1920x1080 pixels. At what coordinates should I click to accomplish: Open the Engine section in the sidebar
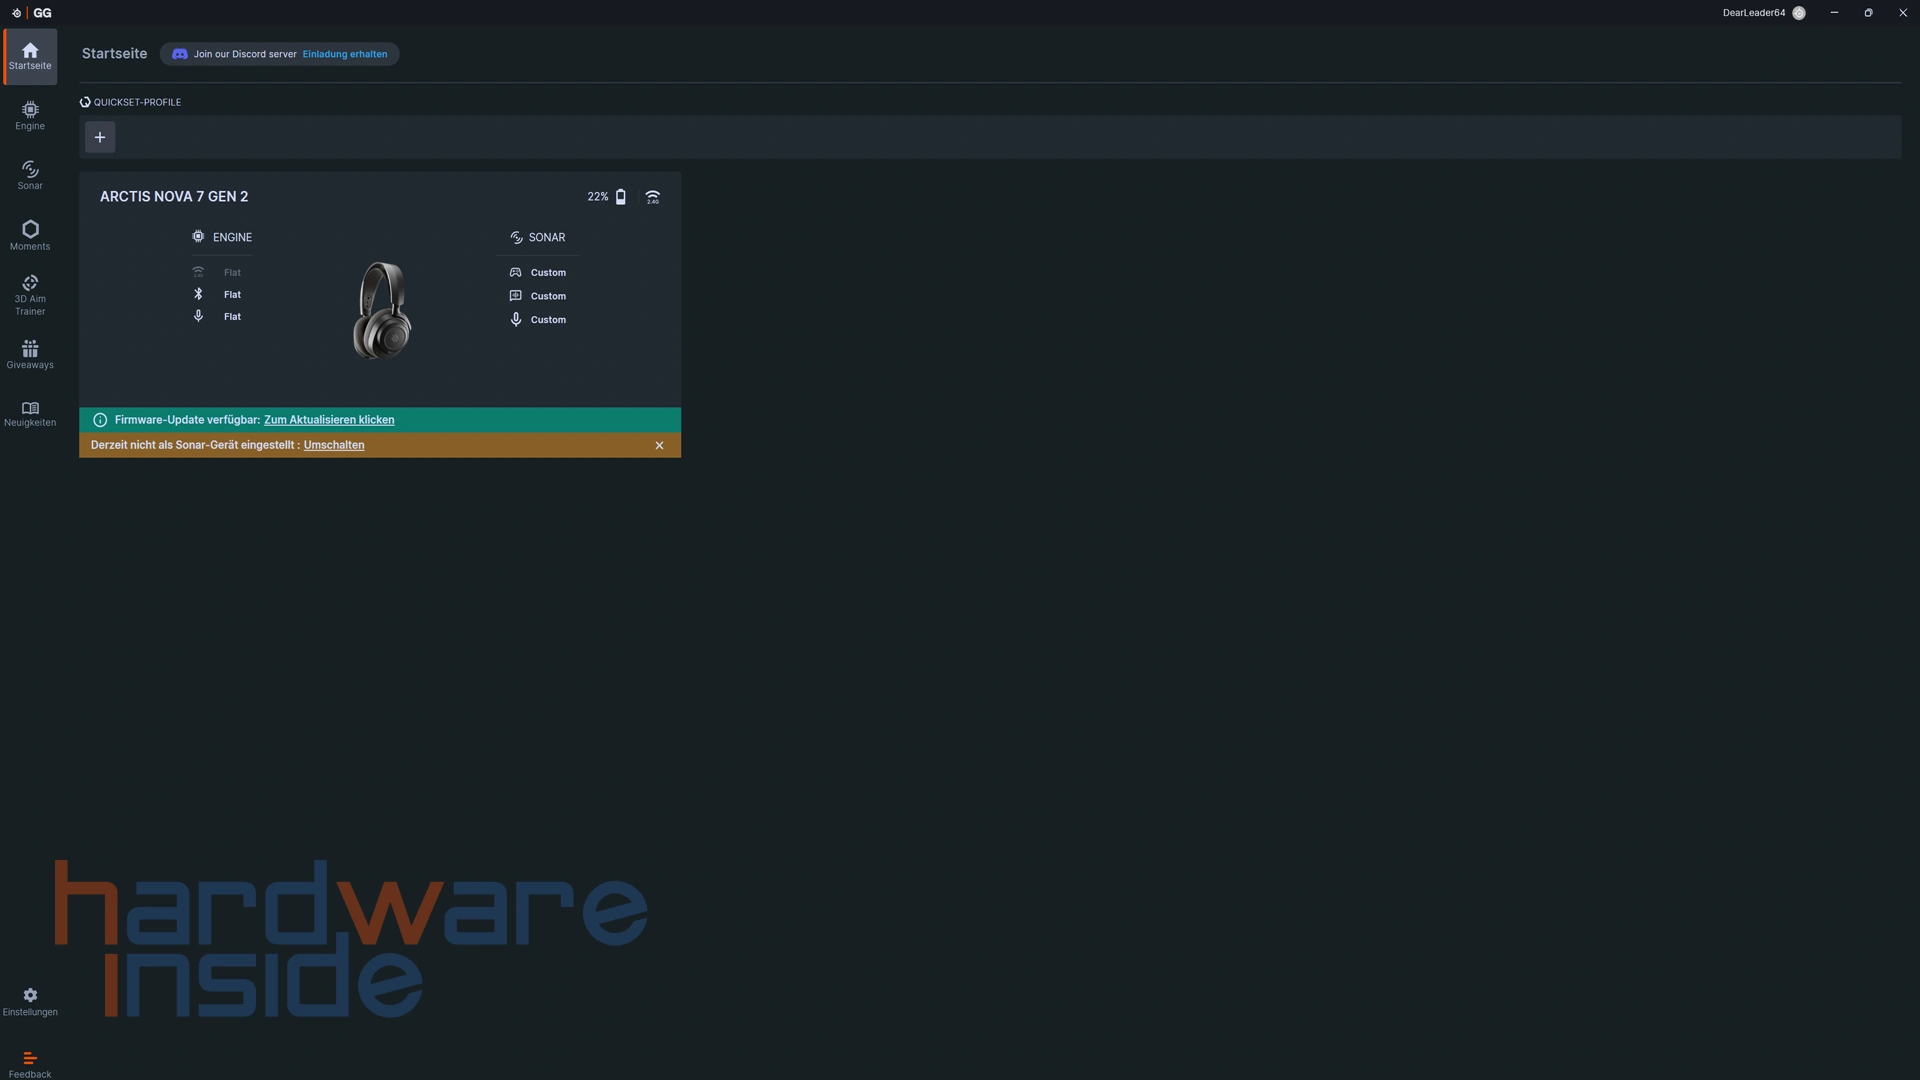[30, 116]
